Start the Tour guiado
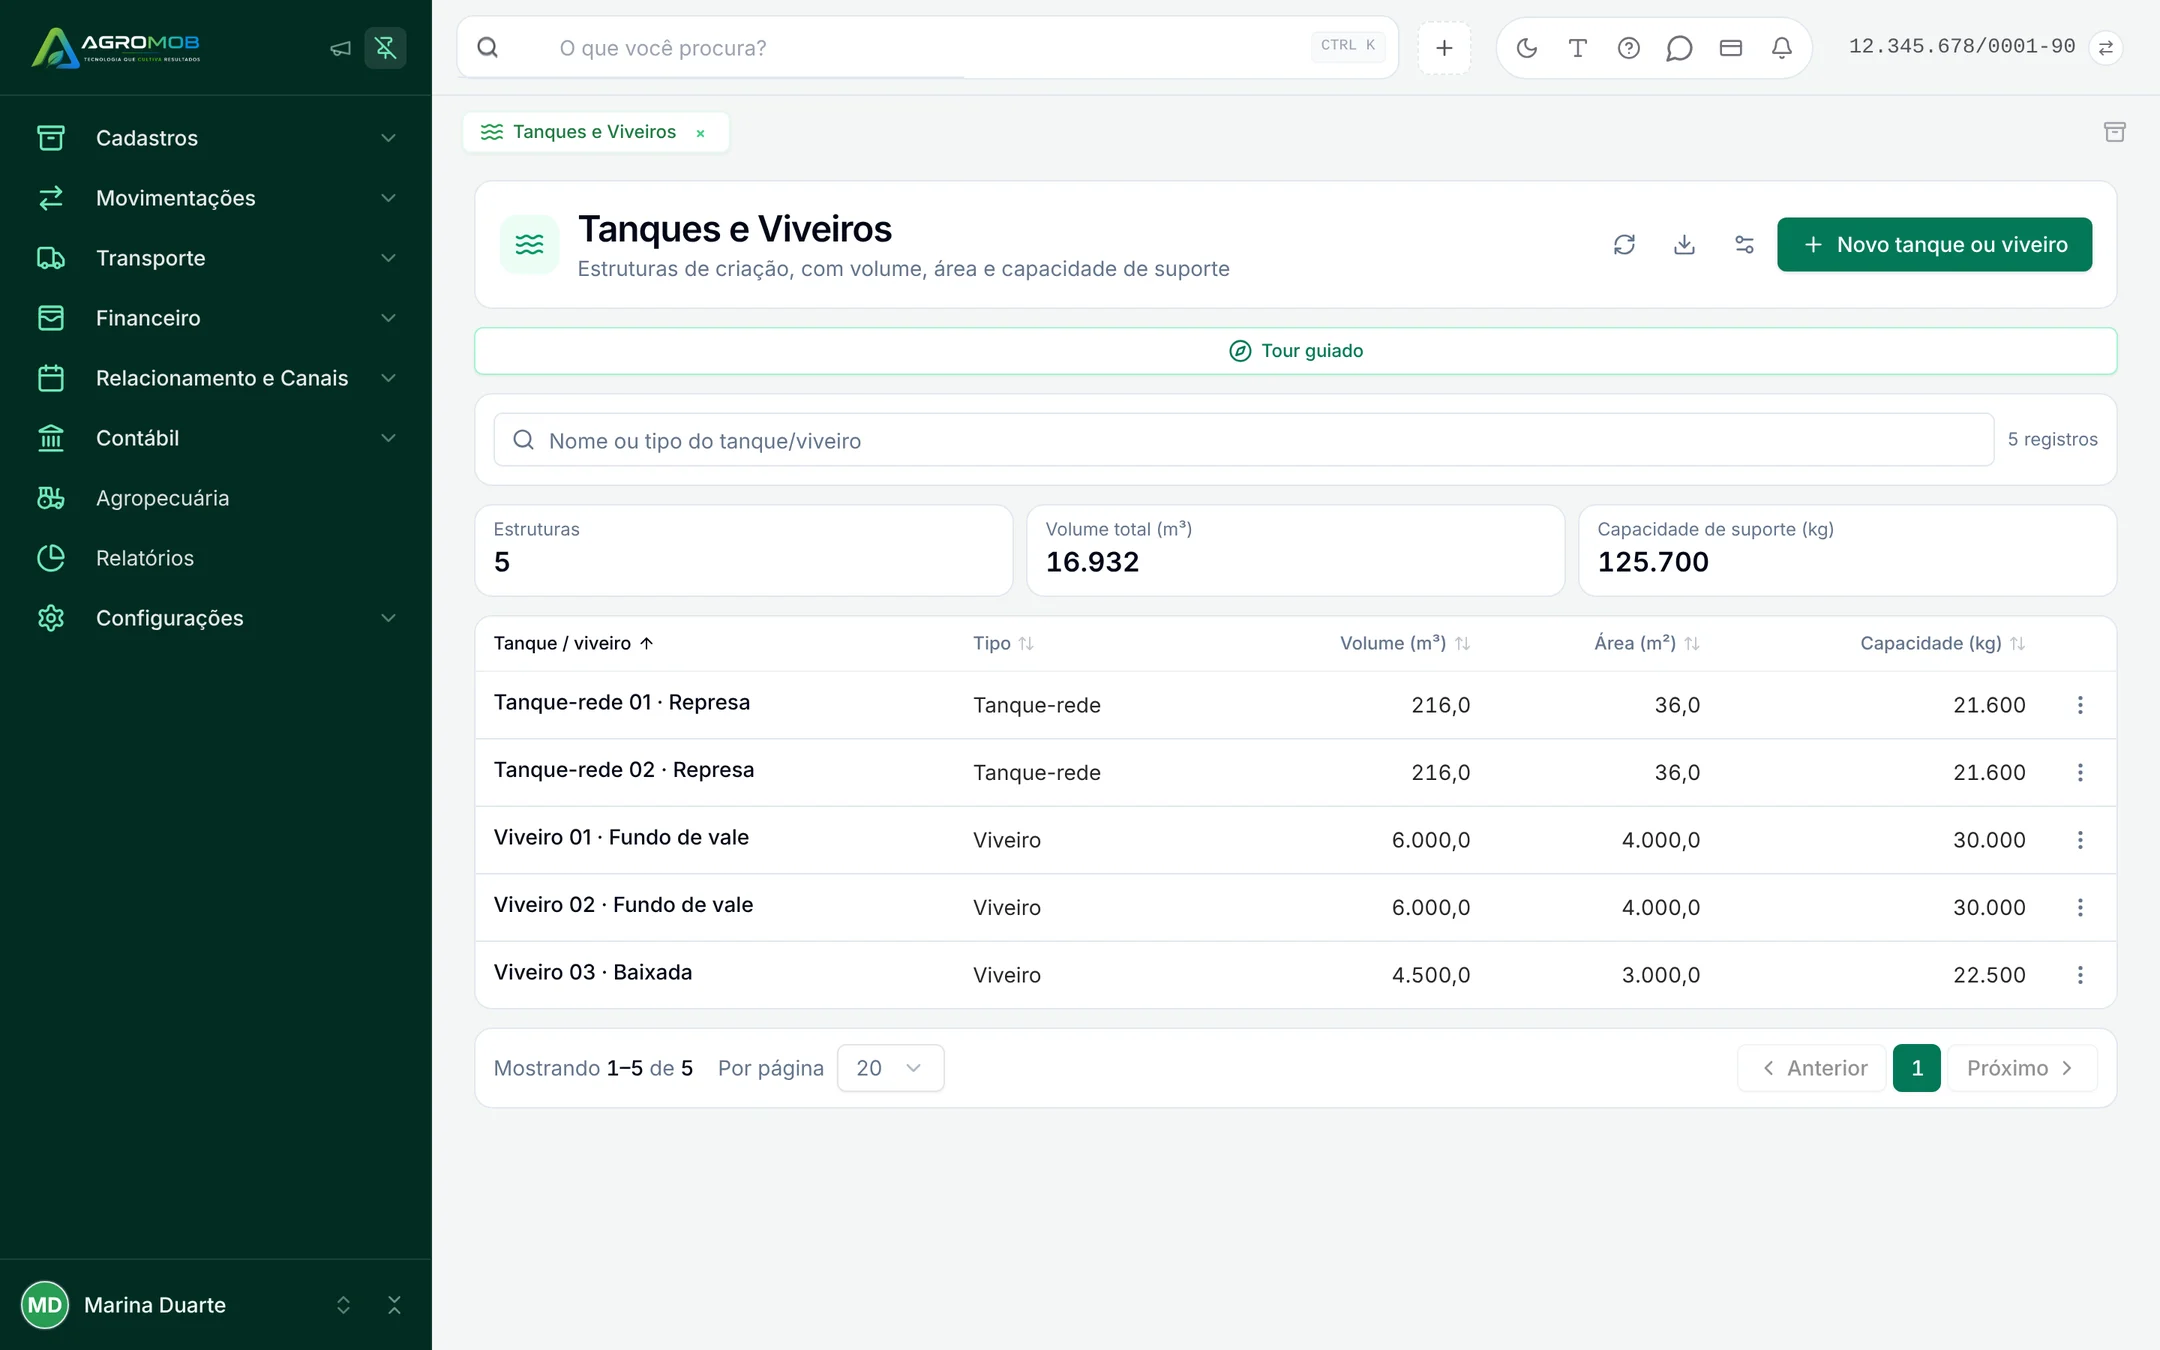Viewport: 2160px width, 1350px height. click(x=1296, y=351)
